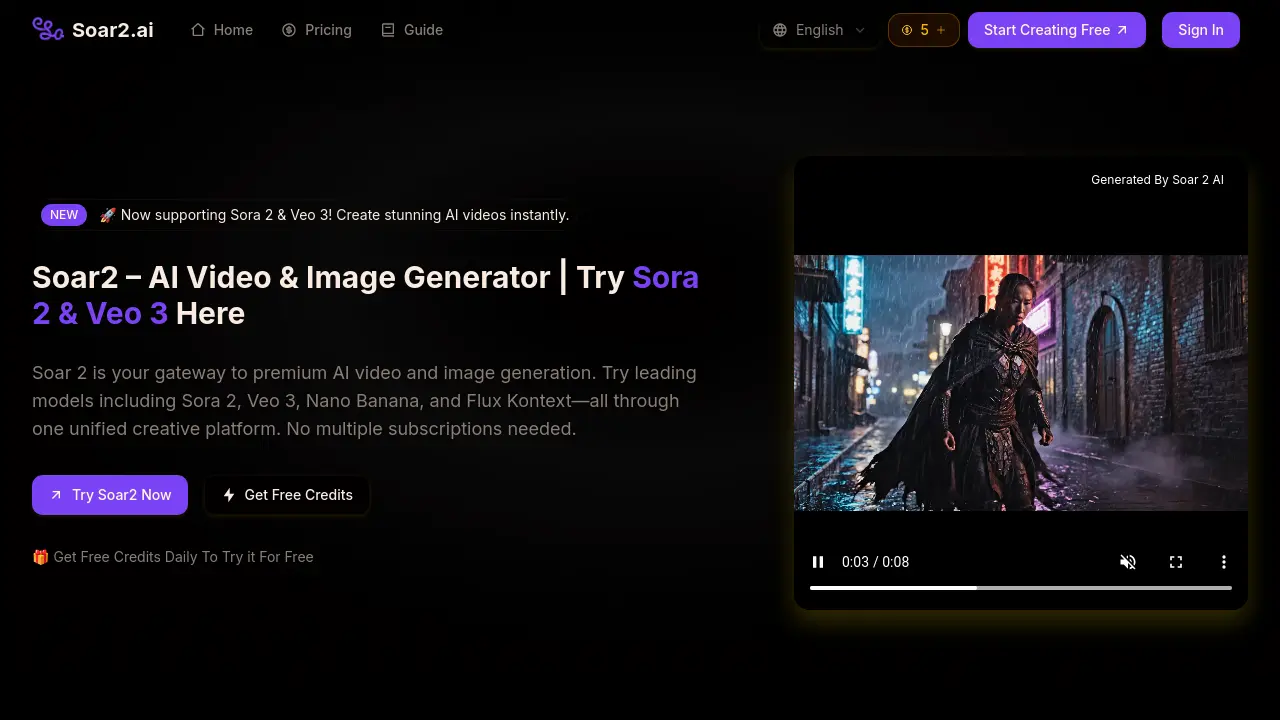Viewport: 1280px width, 720px height.
Task: Click the credits counter showing 5
Action: tap(924, 30)
